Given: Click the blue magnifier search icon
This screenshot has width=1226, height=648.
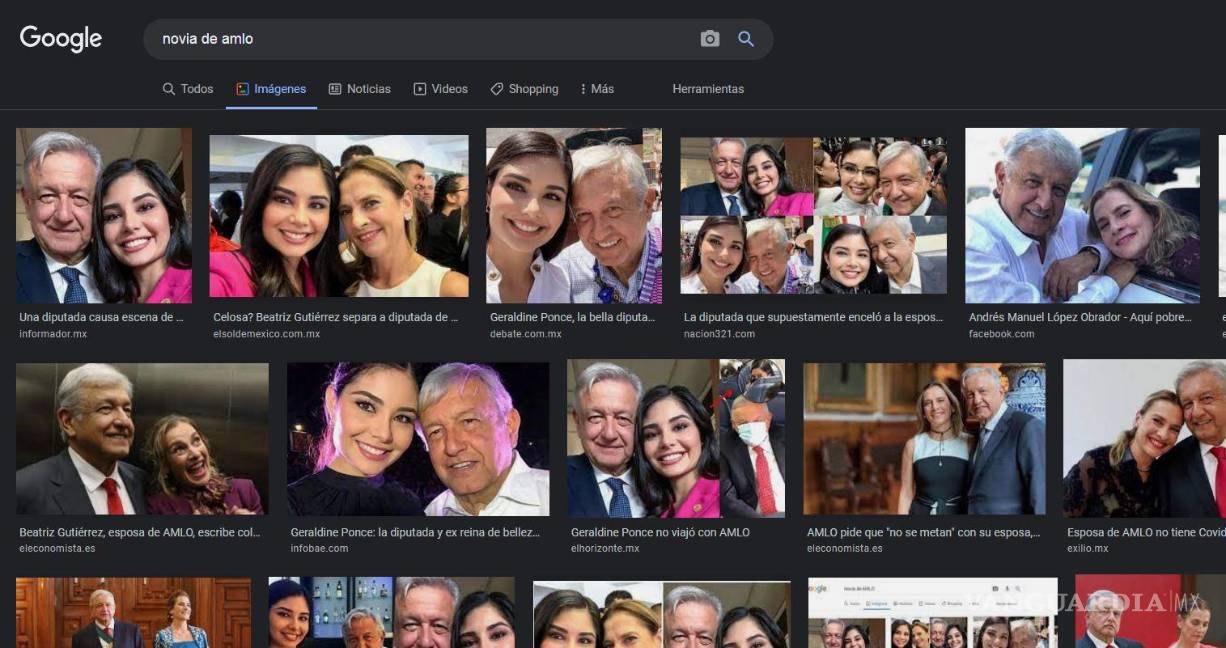Looking at the screenshot, I should point(746,39).
